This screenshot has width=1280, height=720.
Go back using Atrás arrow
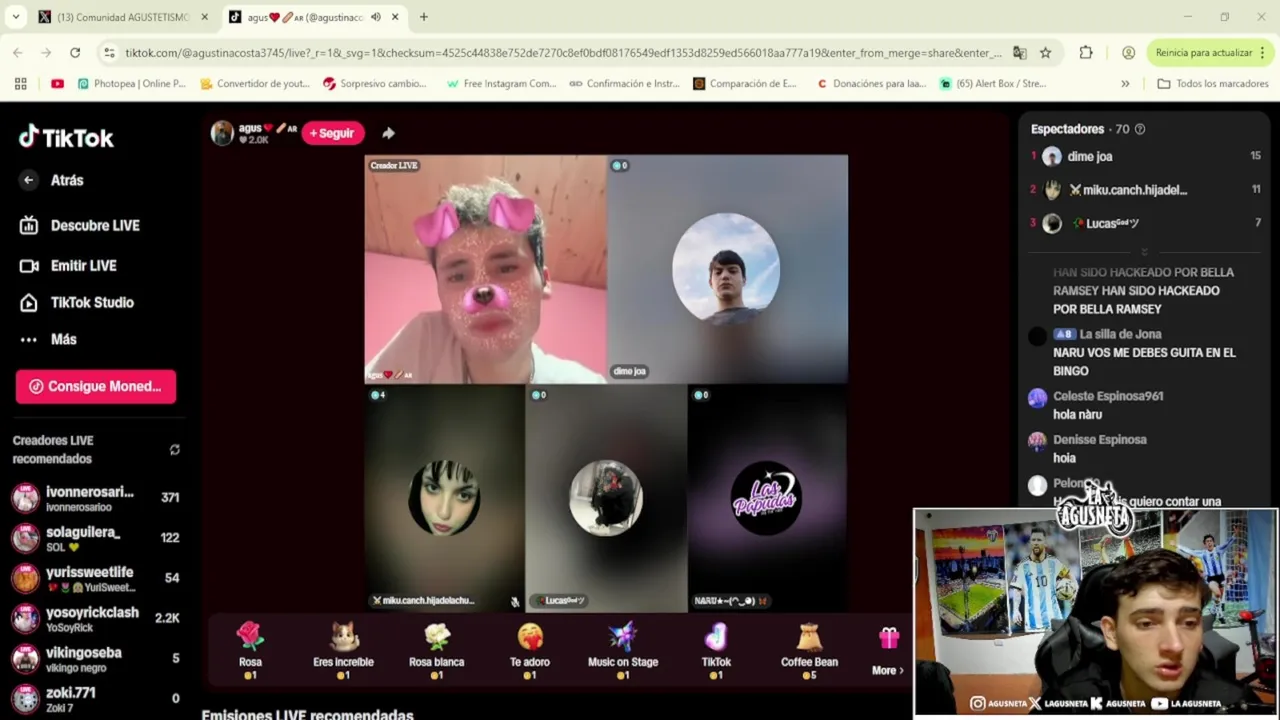click(x=29, y=180)
